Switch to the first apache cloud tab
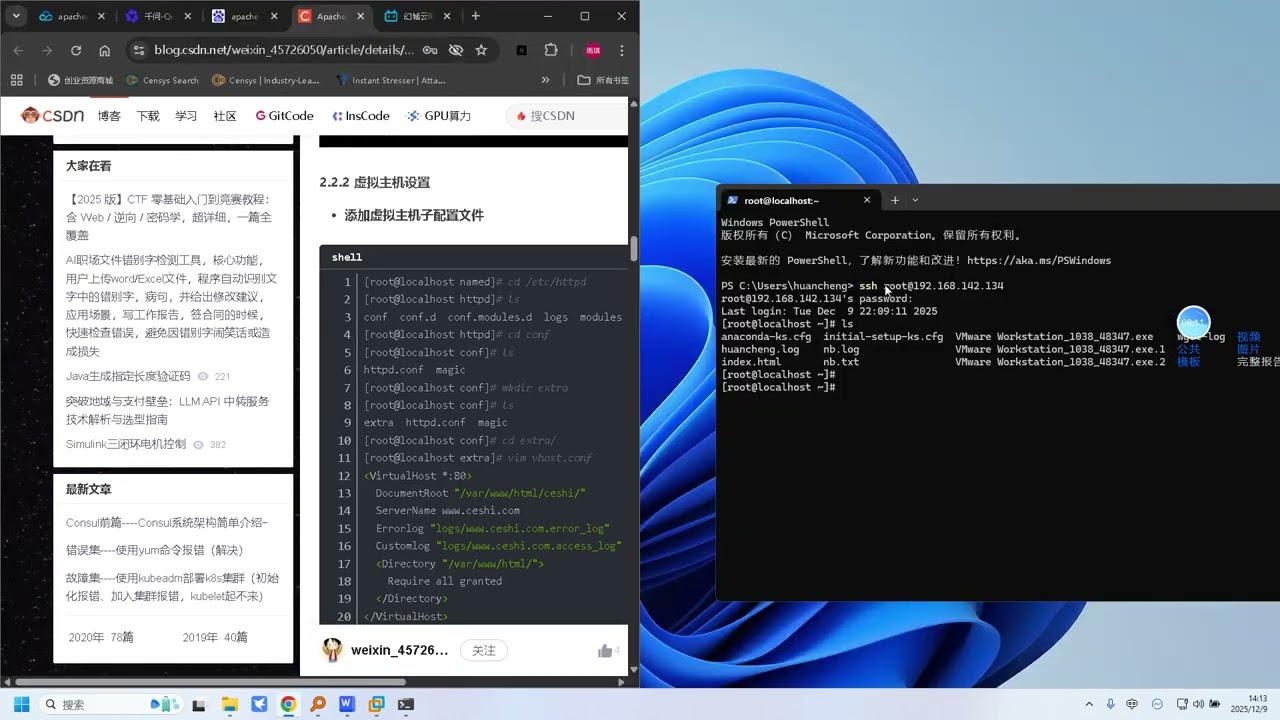The image size is (1280, 720). pyautogui.click(x=72, y=16)
